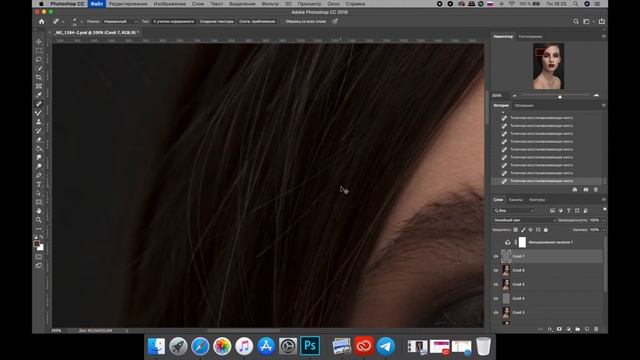640x360 pixels.
Task: Open the Справка menu
Action: 355,4
